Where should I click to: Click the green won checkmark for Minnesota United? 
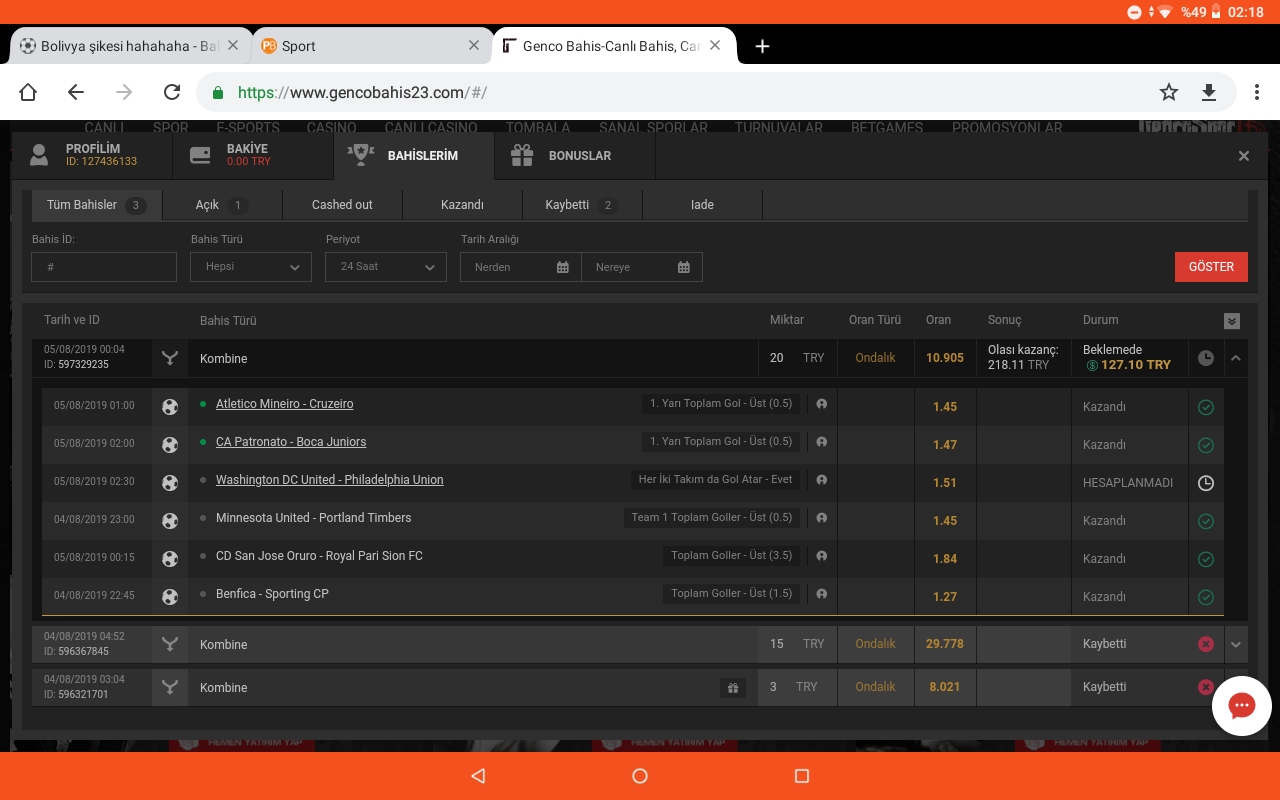click(x=1206, y=521)
